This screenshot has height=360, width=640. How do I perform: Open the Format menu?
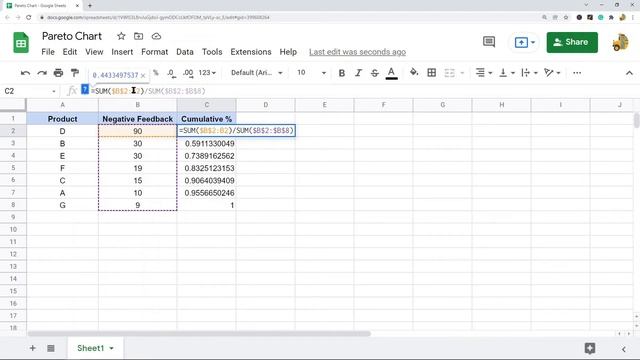[x=154, y=52]
